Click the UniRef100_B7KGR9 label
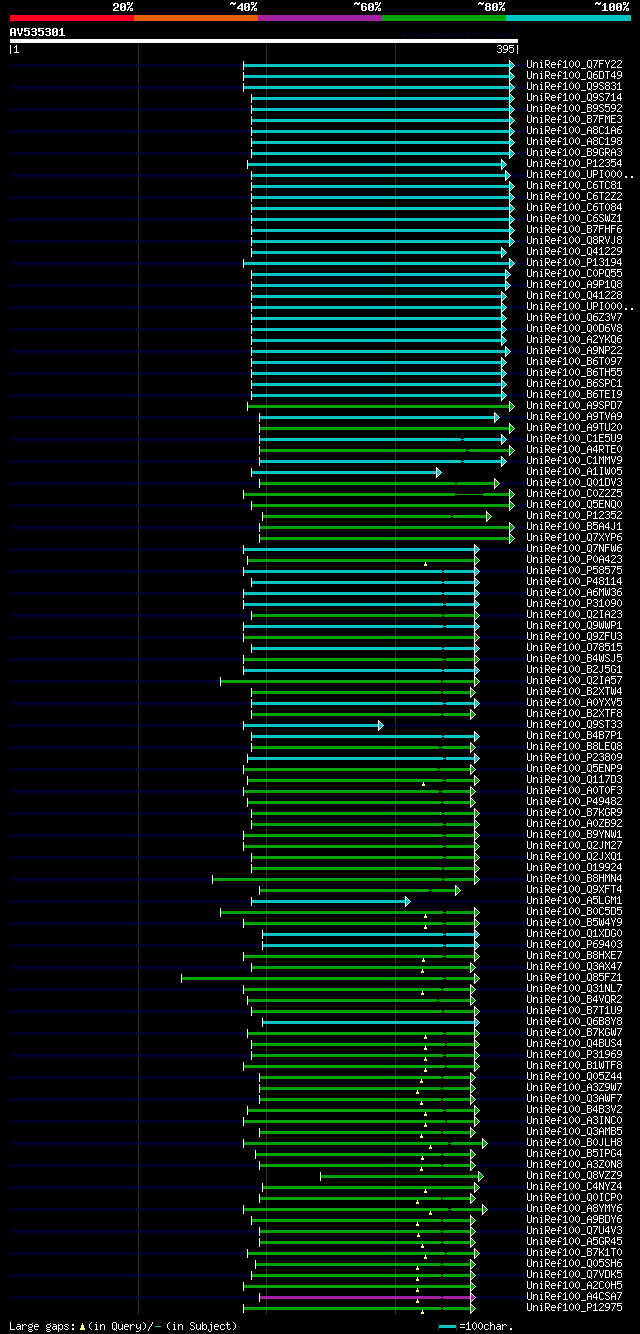The image size is (640, 1334). pos(574,812)
